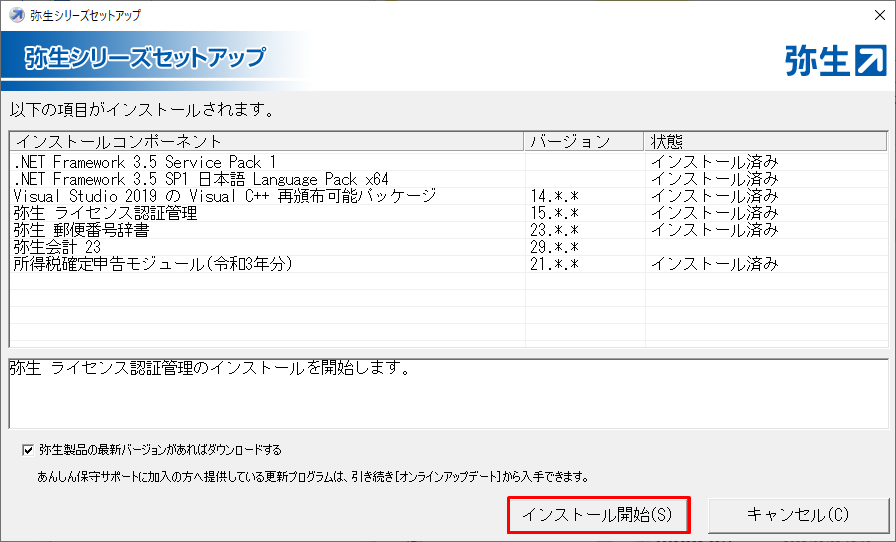Click the 弥生シリーズセットアップ banner heading

(145, 57)
